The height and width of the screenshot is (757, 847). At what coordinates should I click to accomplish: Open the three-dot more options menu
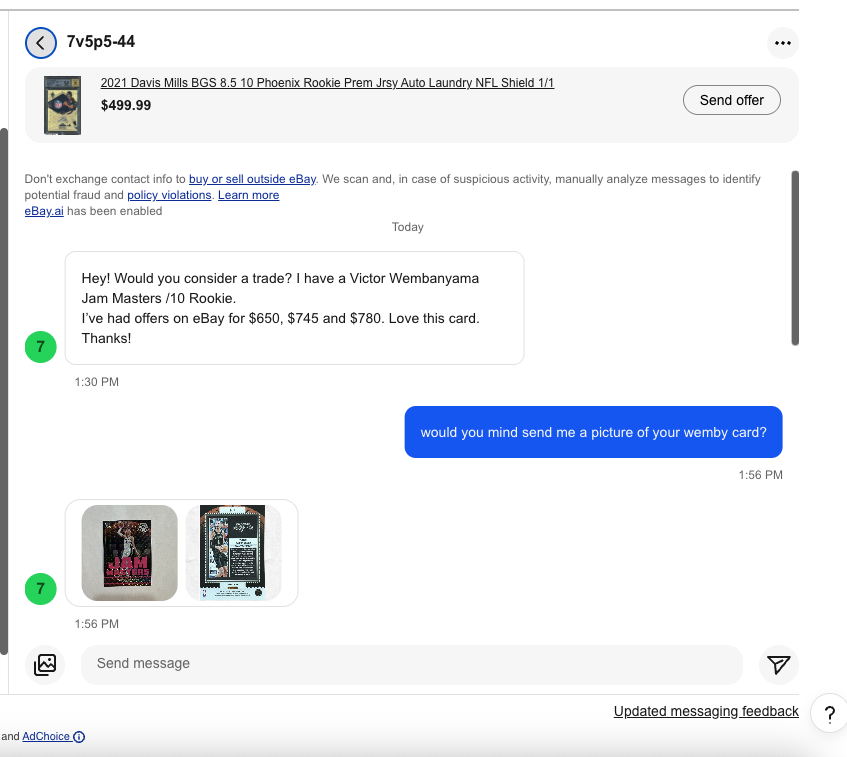[x=783, y=43]
